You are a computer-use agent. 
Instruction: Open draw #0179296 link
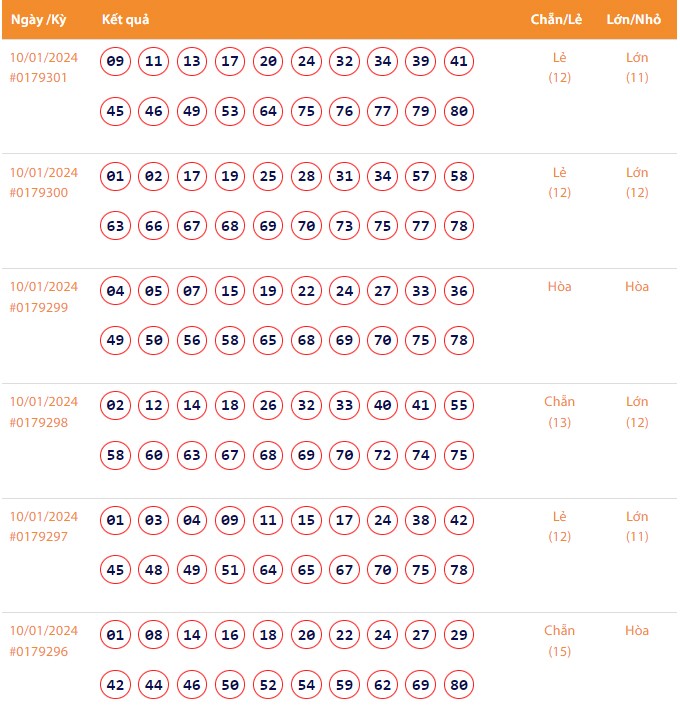pyautogui.click(x=39, y=651)
